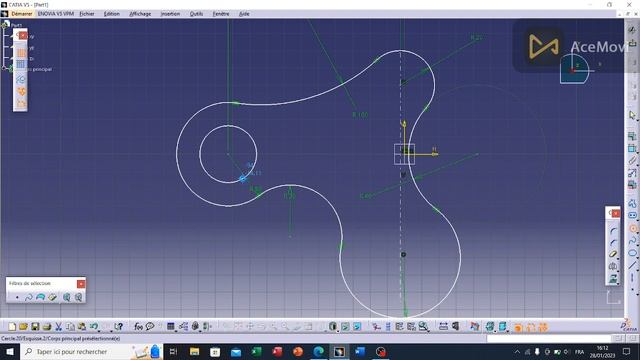
Task: Open the Formula f(x) tool
Action: click(138, 327)
